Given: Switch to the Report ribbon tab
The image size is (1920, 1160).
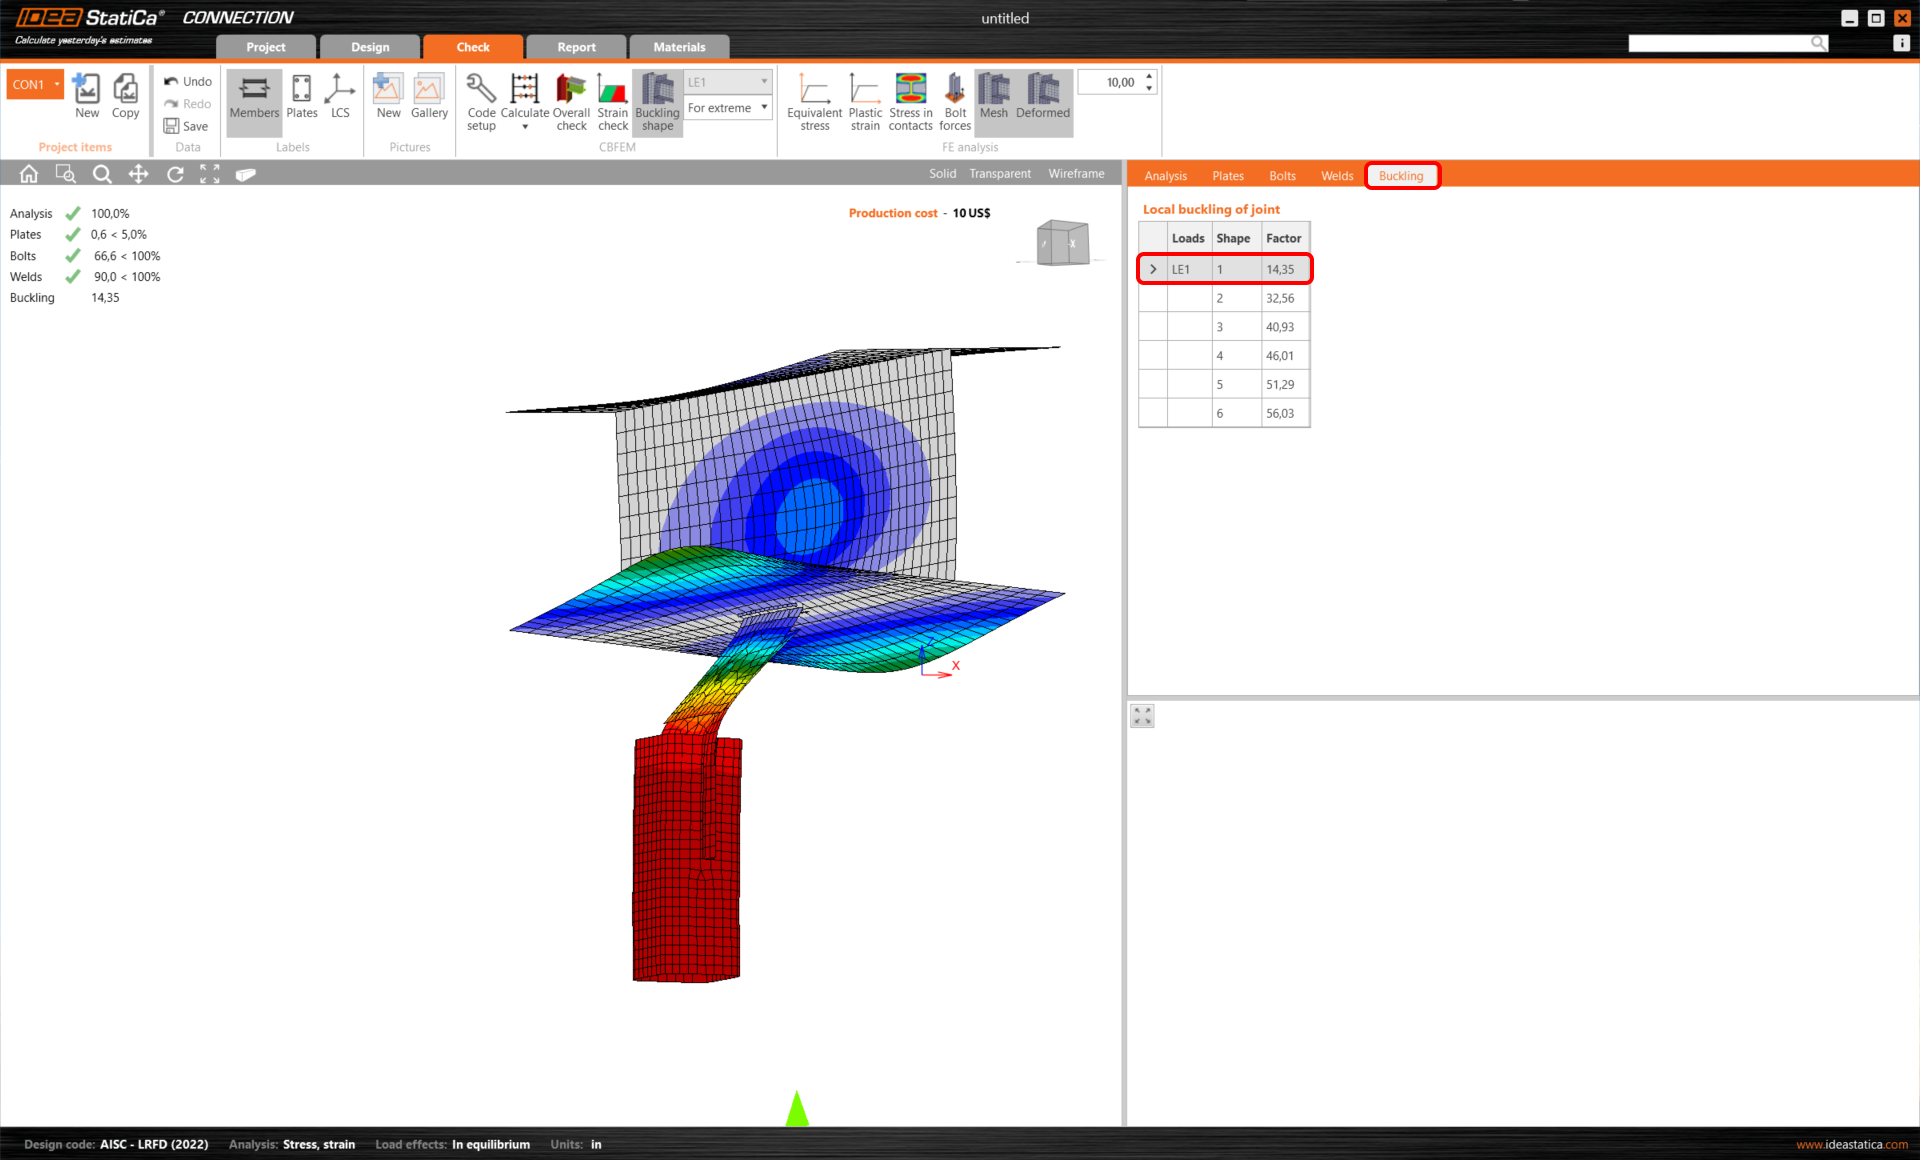Looking at the screenshot, I should pos(576,46).
